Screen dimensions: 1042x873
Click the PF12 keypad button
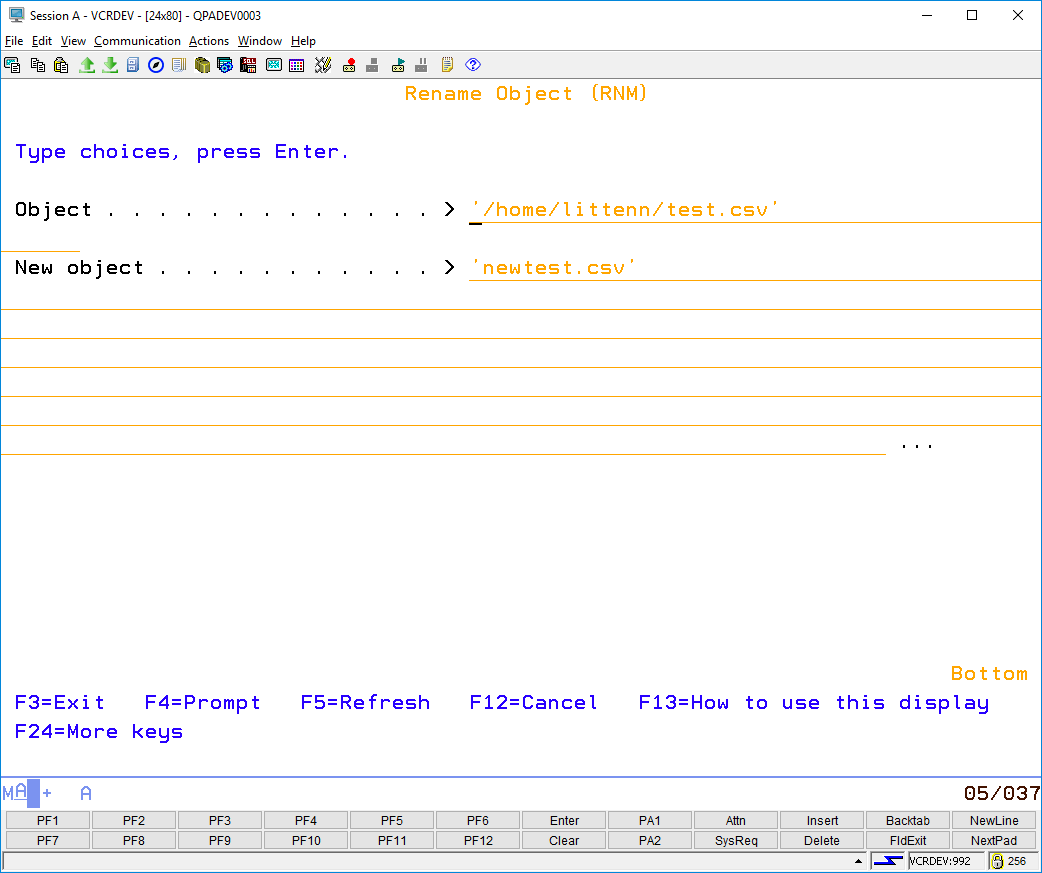click(x=478, y=840)
